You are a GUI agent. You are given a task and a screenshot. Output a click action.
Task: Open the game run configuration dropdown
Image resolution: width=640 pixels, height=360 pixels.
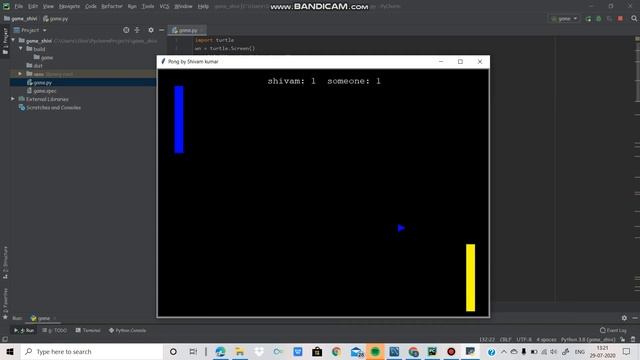(x=564, y=19)
